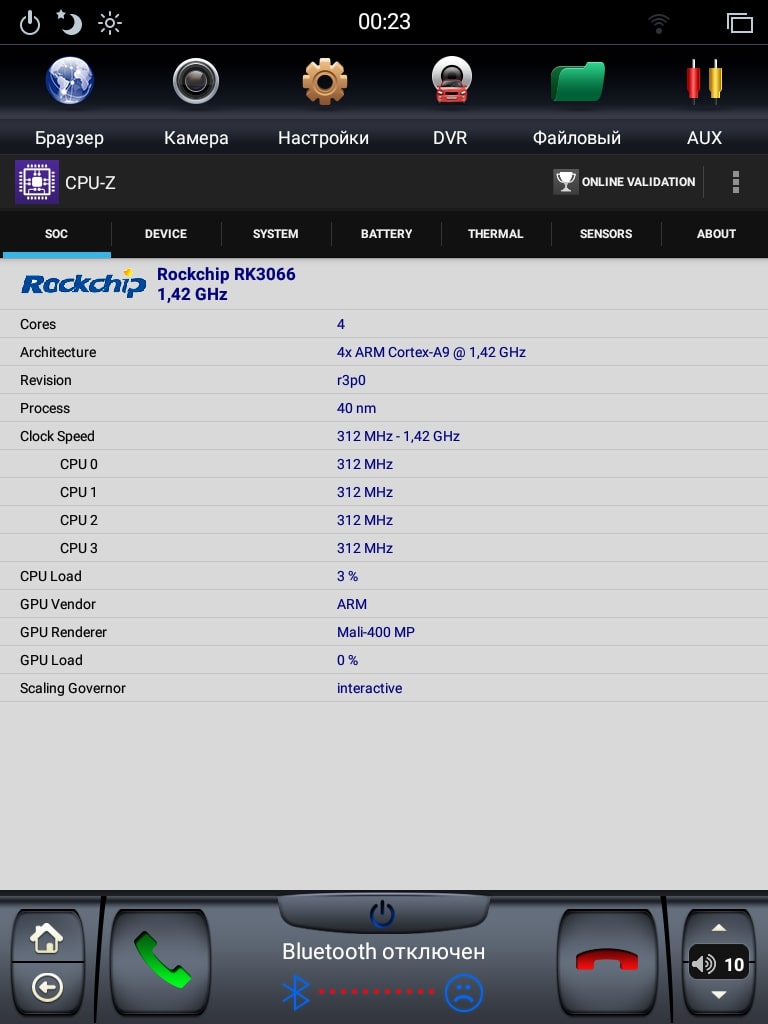Decrease volume with the down arrow
The image size is (768, 1024).
click(x=719, y=995)
